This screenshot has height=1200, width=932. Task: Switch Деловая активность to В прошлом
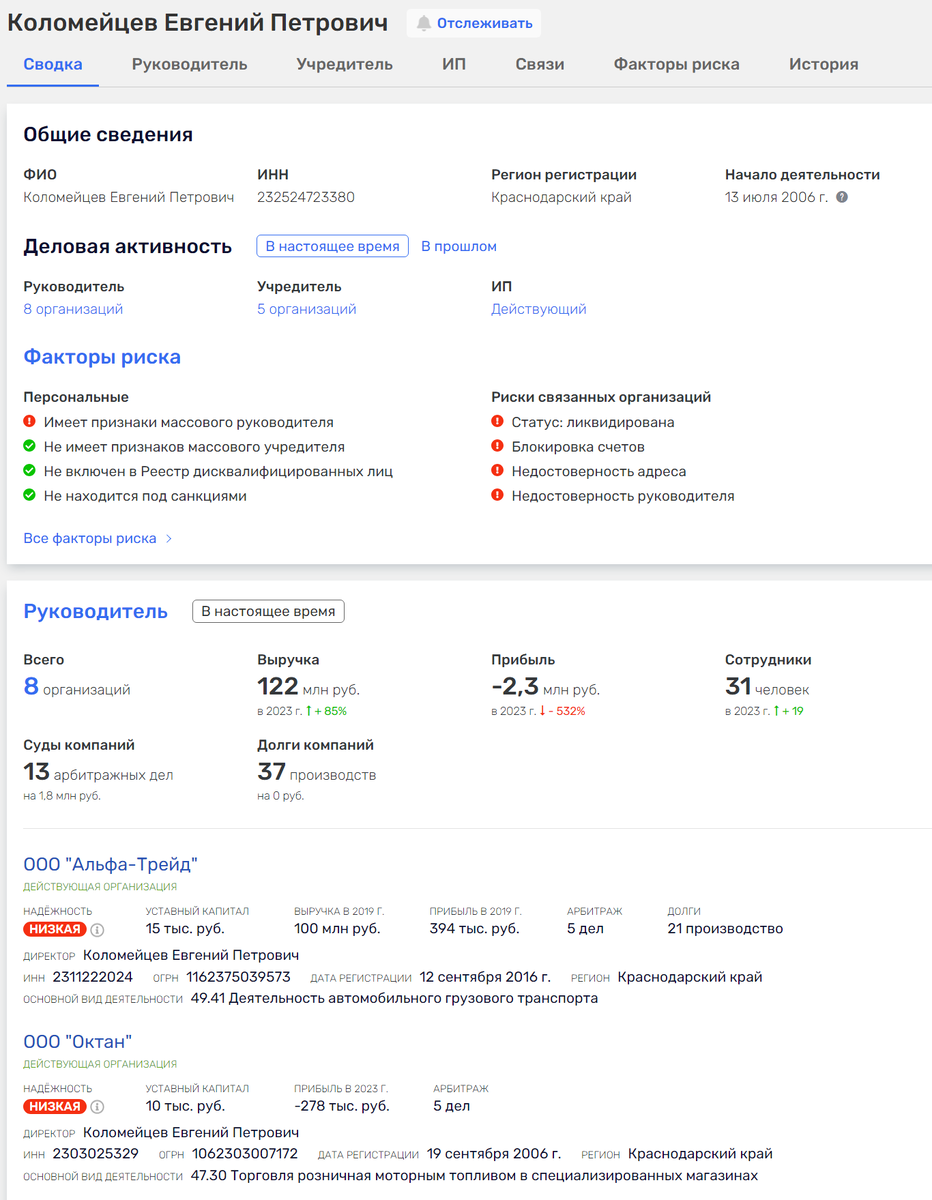[x=458, y=246]
